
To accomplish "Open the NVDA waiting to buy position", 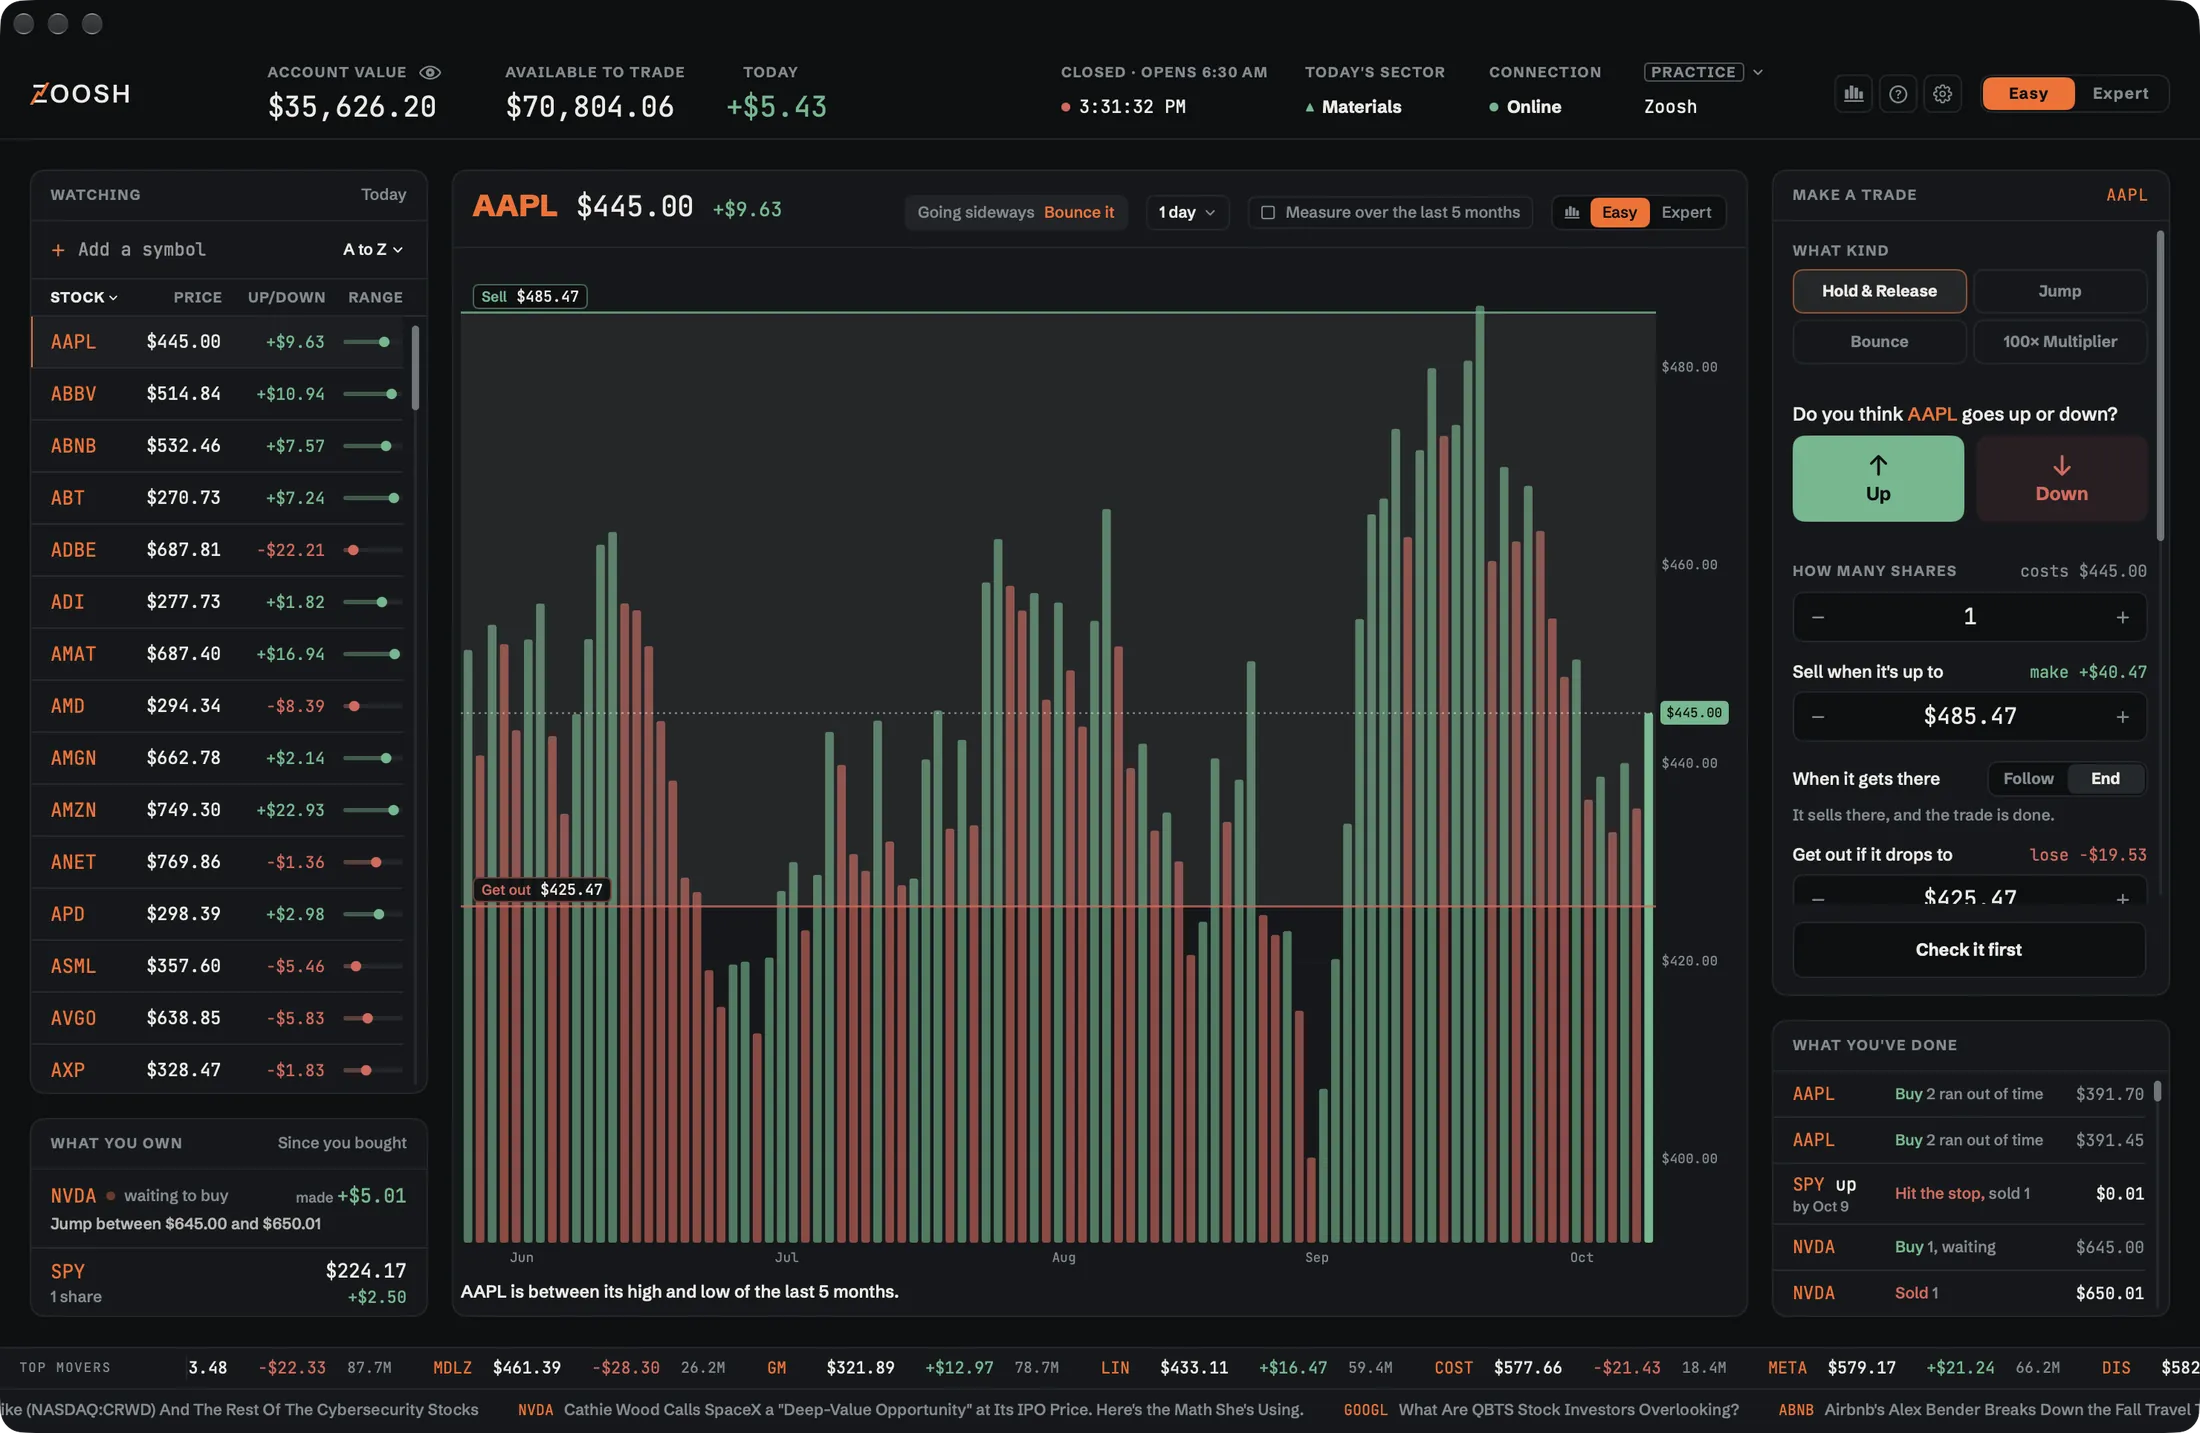I will (x=228, y=1208).
